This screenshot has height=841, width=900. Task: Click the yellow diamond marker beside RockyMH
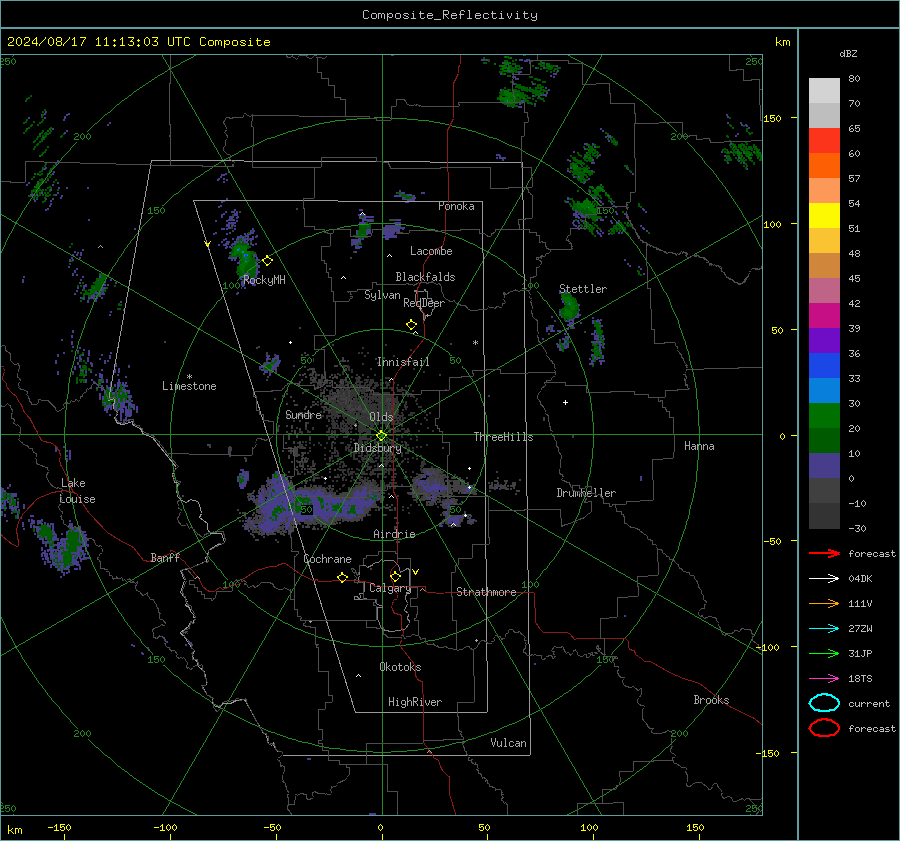(x=267, y=261)
